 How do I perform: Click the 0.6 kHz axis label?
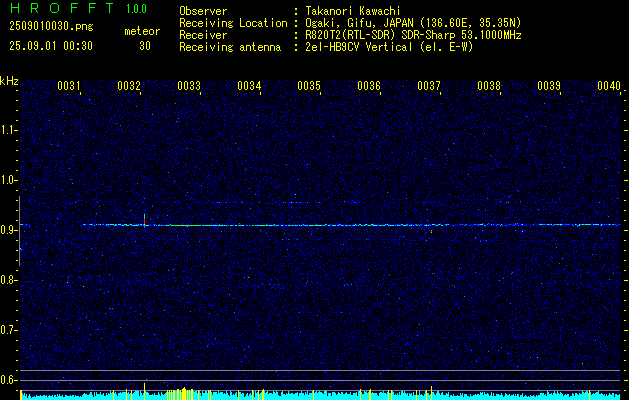coord(9,380)
